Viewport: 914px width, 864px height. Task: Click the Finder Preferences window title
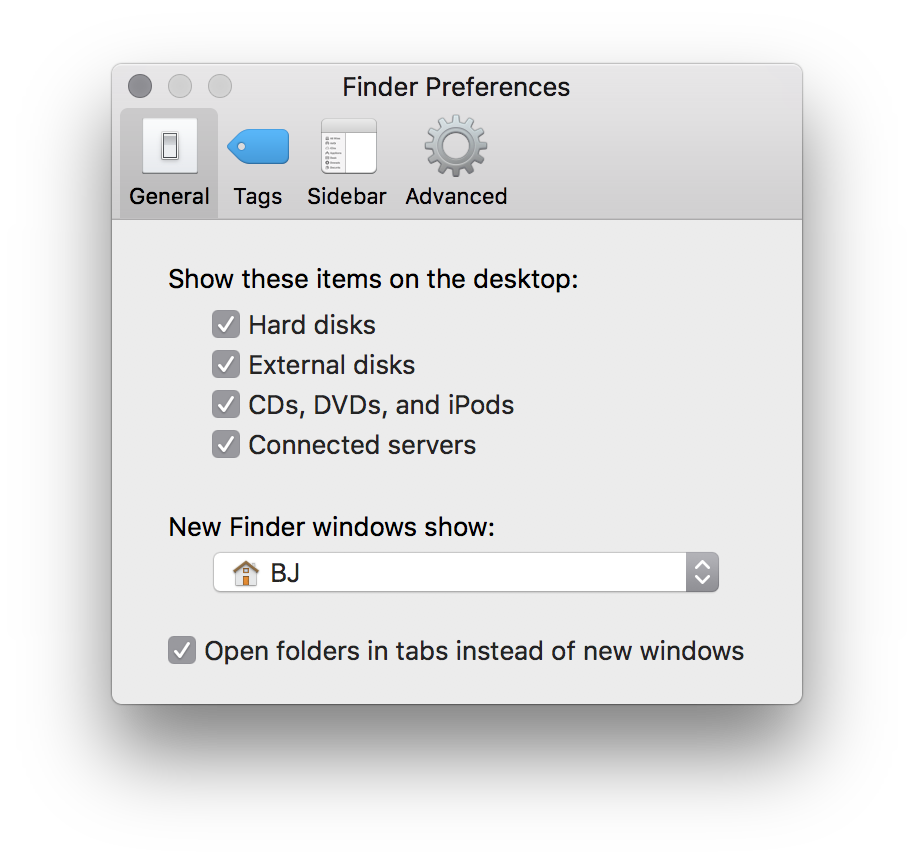[x=456, y=87]
